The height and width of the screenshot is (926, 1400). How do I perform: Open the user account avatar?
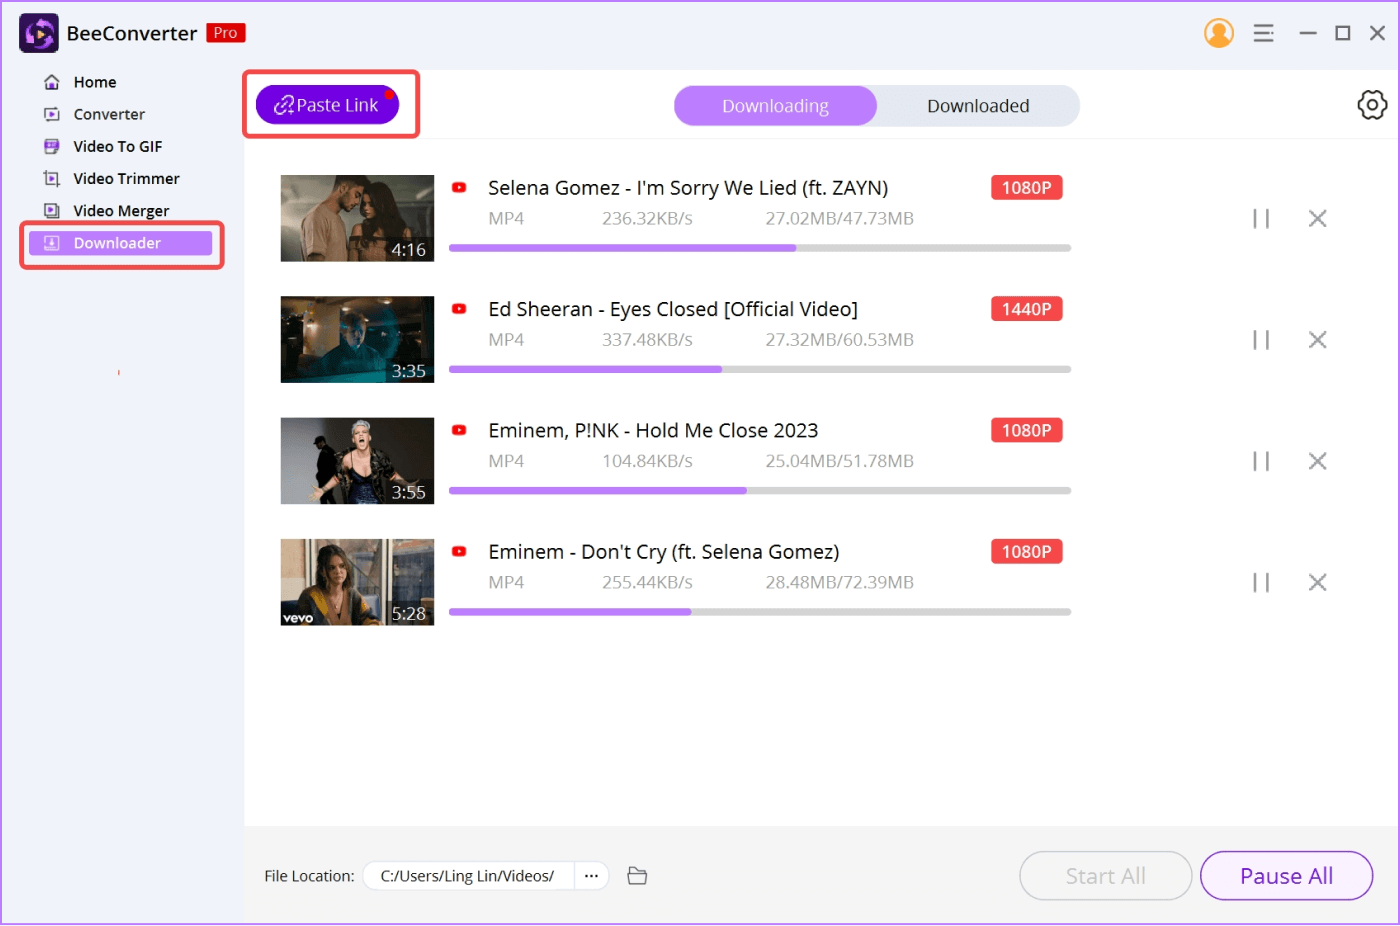[1219, 33]
